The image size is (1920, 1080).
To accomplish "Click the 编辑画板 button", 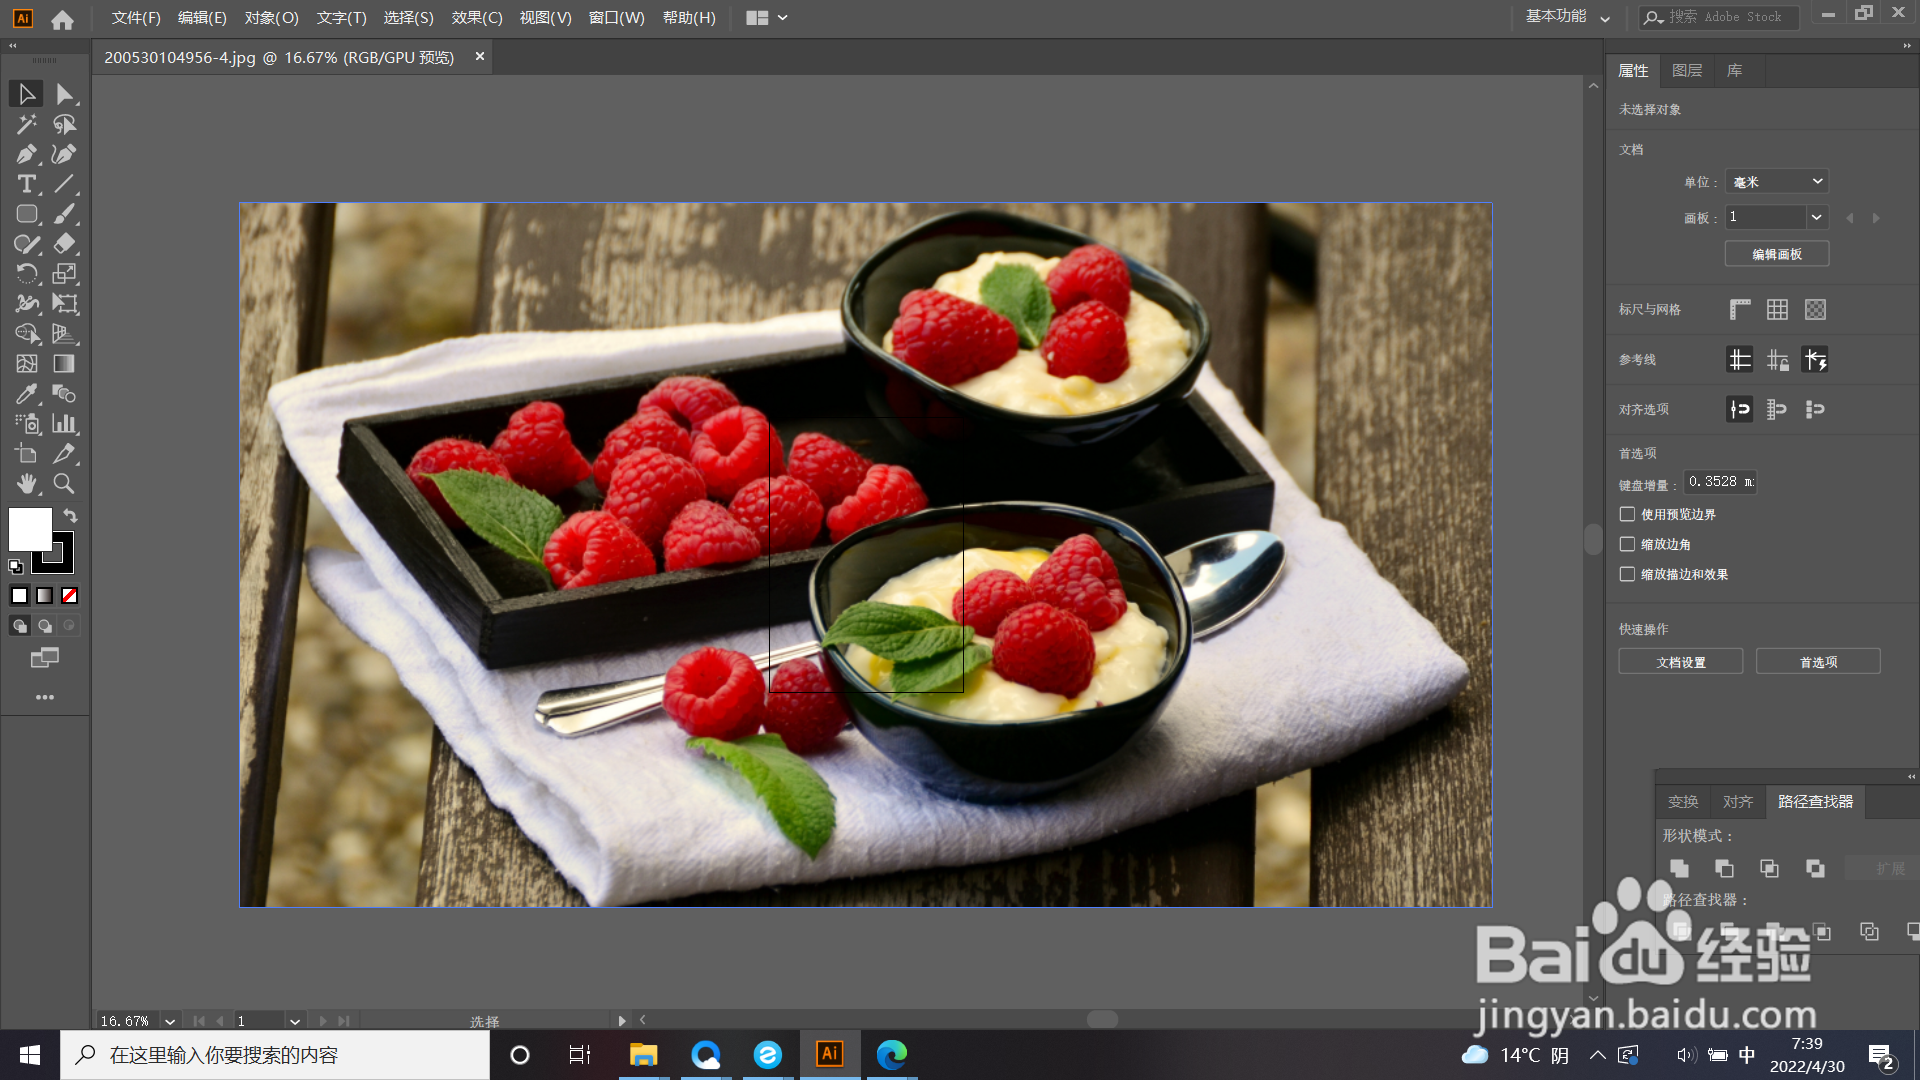I will [x=1776, y=254].
